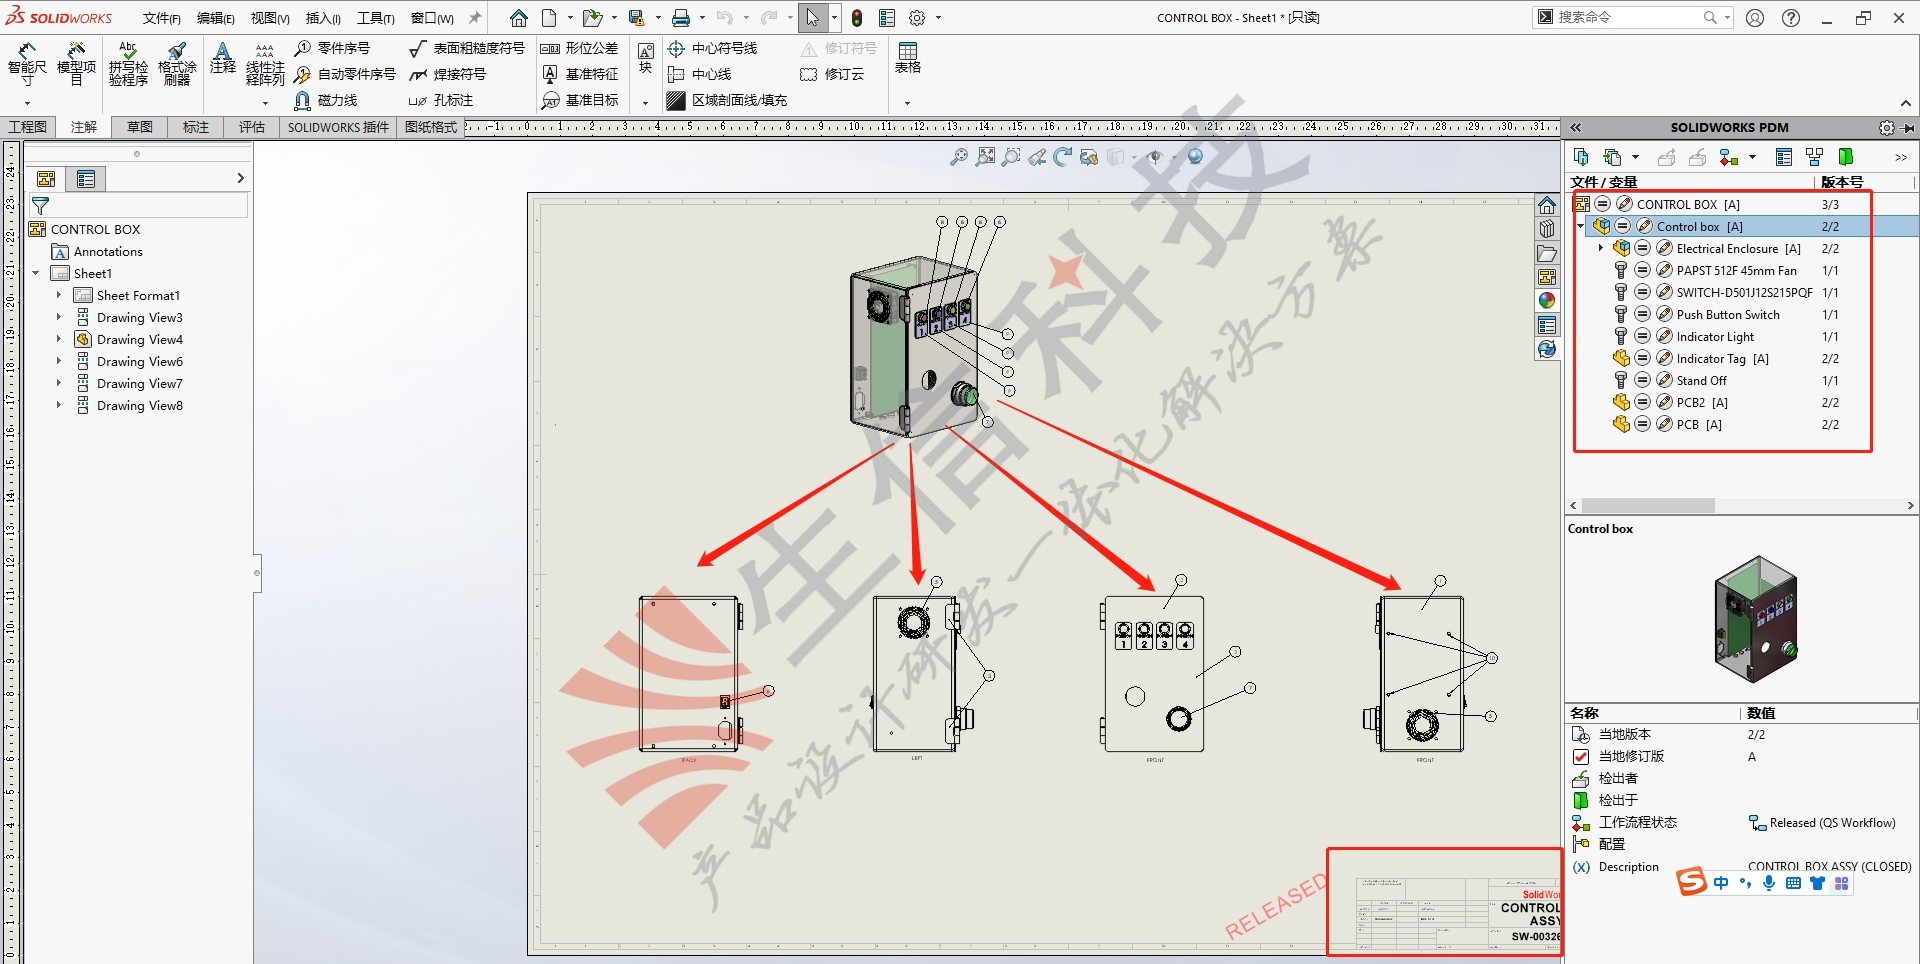Click the Weld Symbol (焊接符号) tool
This screenshot has height=964, width=1920.
pos(448,74)
